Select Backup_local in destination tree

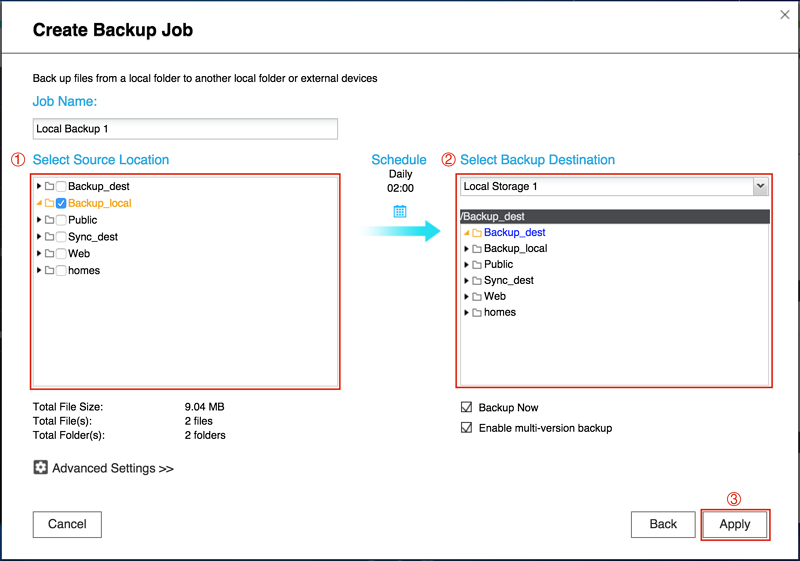coord(515,248)
